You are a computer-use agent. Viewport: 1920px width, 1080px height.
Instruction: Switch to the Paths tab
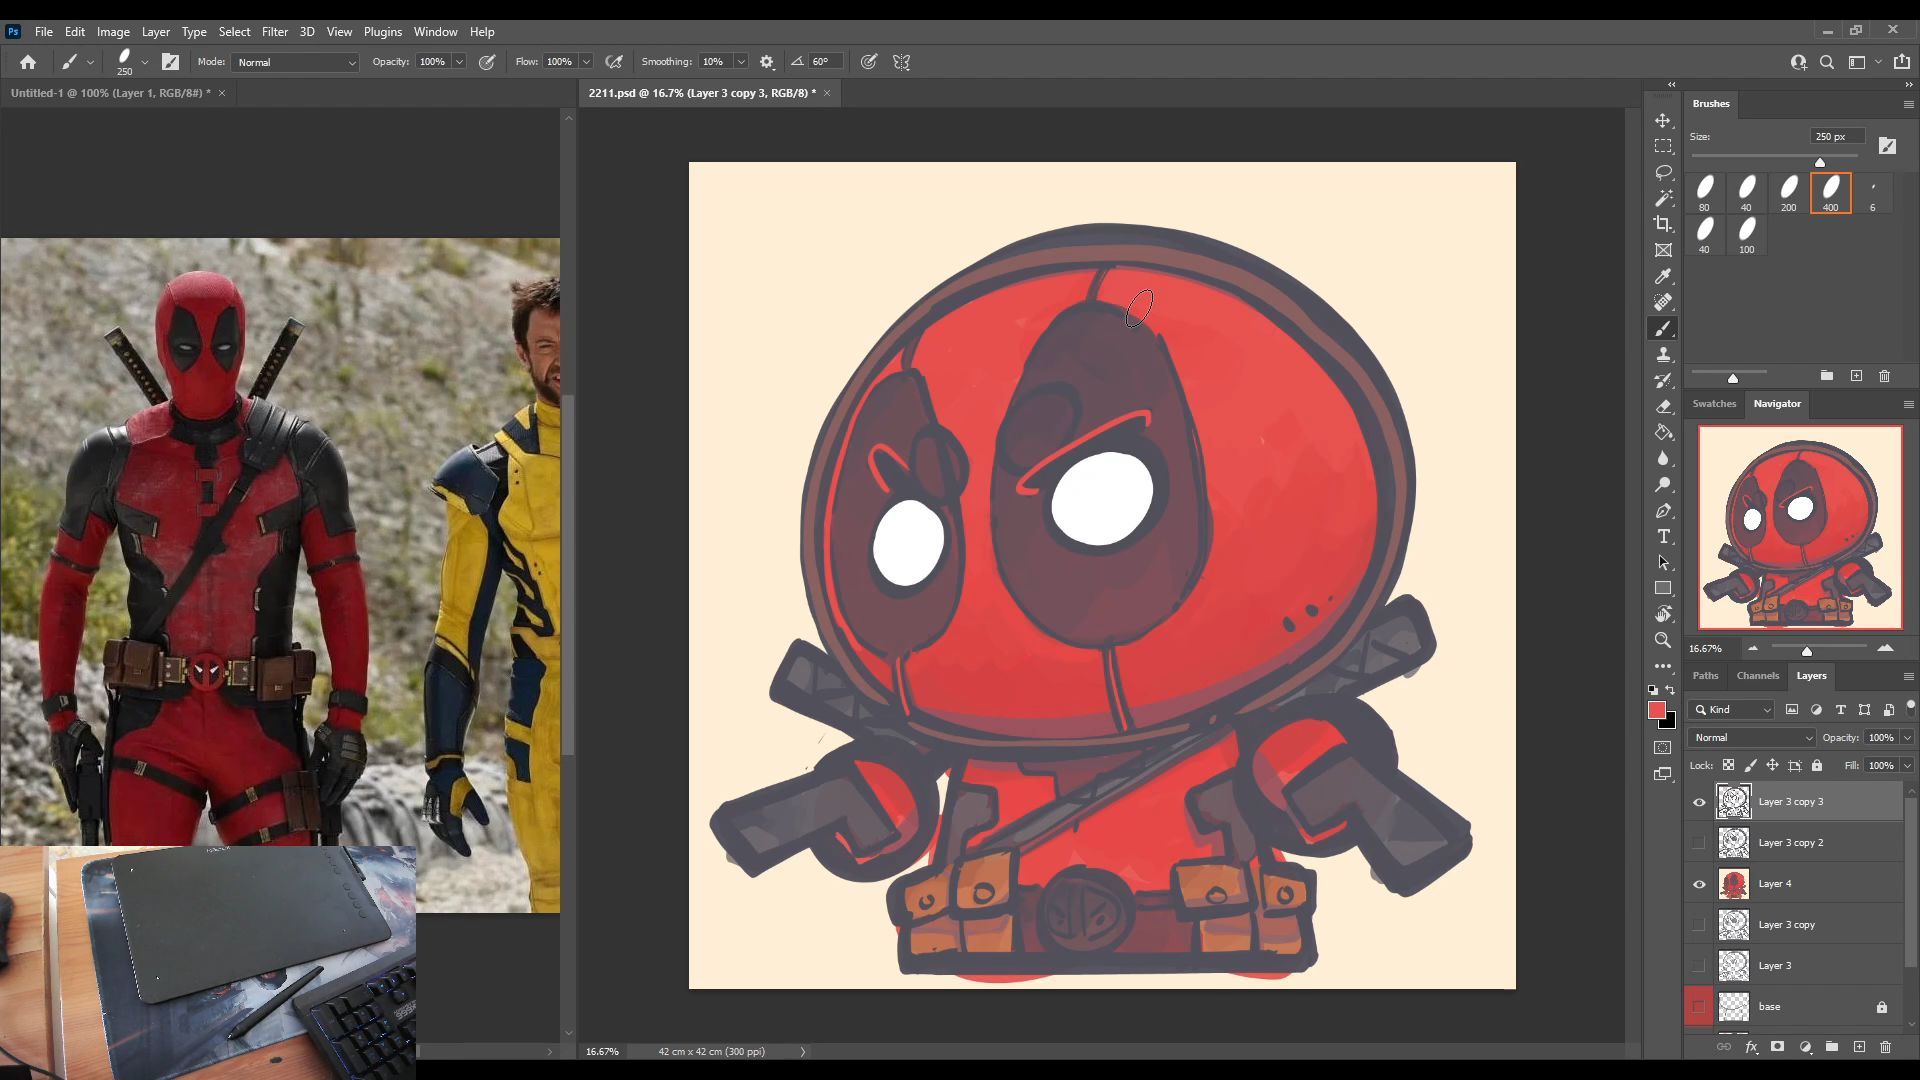point(1705,676)
